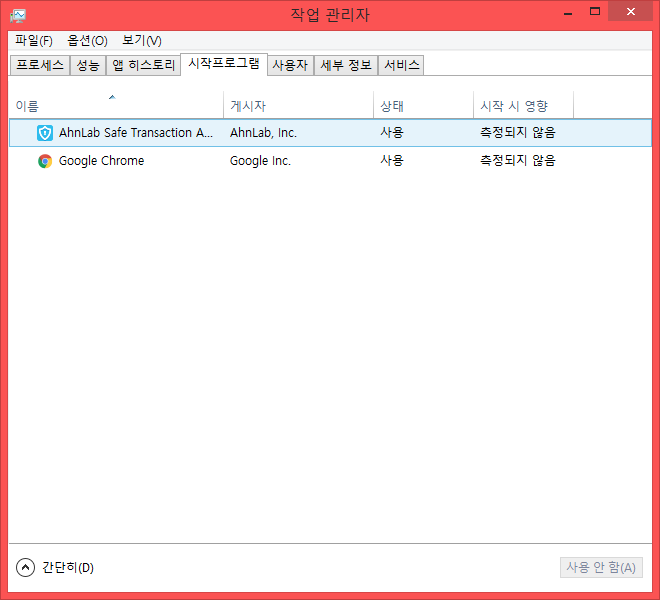Open the 보기(V) menu
The image size is (660, 600).
pos(141,40)
